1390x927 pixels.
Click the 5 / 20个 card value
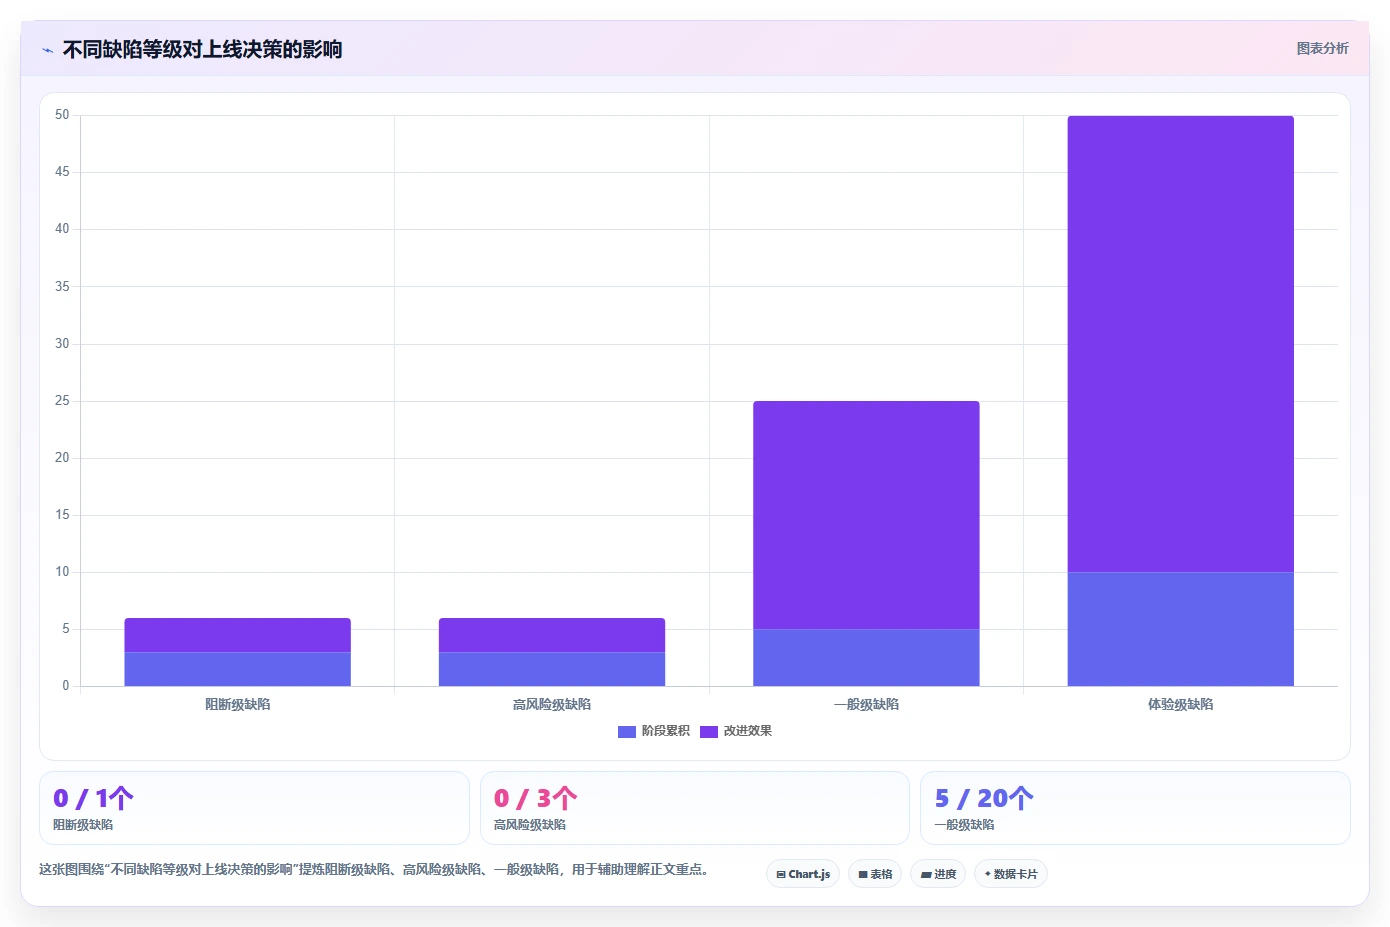coord(984,798)
